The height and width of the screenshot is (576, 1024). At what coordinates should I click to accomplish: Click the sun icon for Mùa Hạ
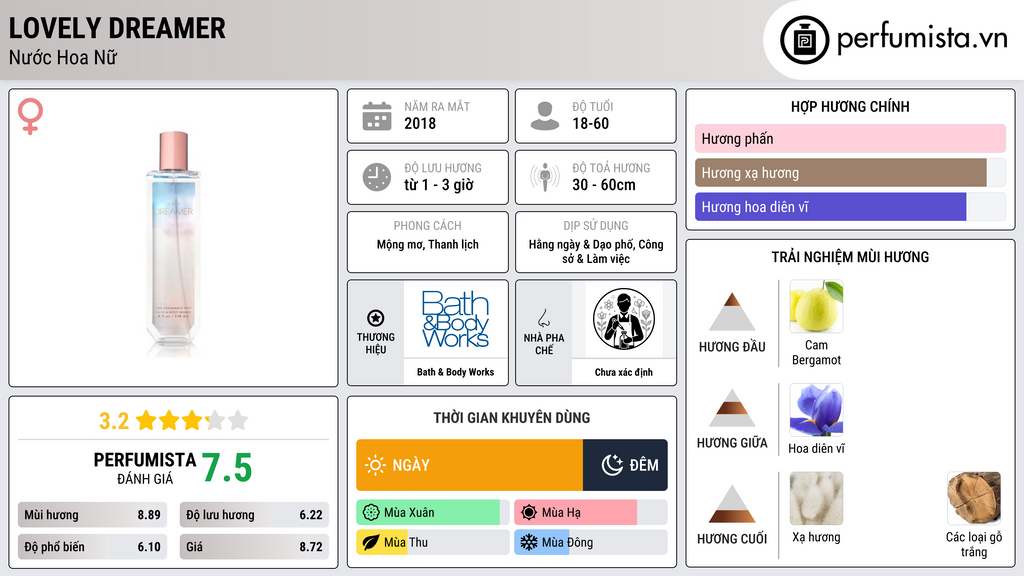(529, 513)
